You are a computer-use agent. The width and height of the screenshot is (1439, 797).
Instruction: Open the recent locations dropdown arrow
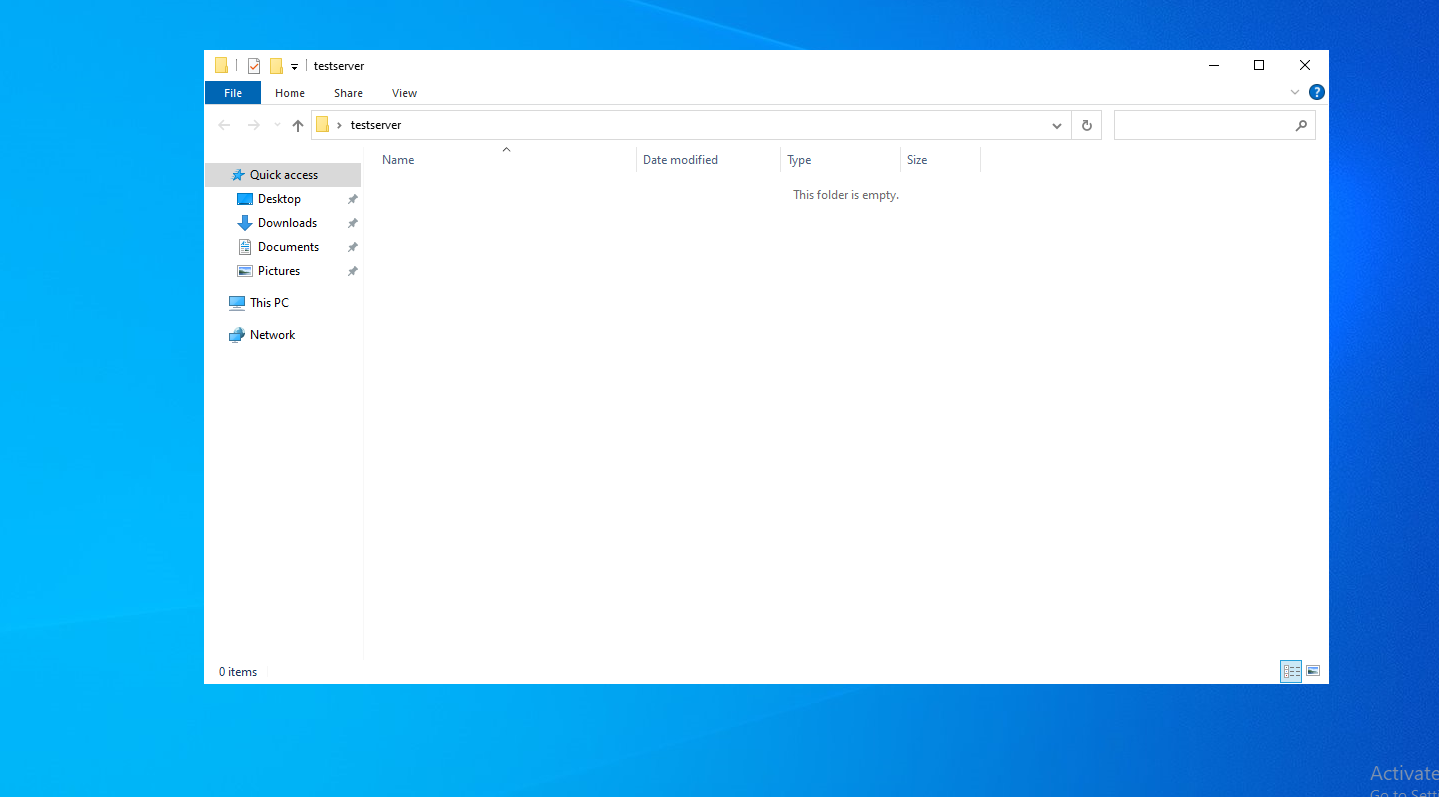[277, 125]
